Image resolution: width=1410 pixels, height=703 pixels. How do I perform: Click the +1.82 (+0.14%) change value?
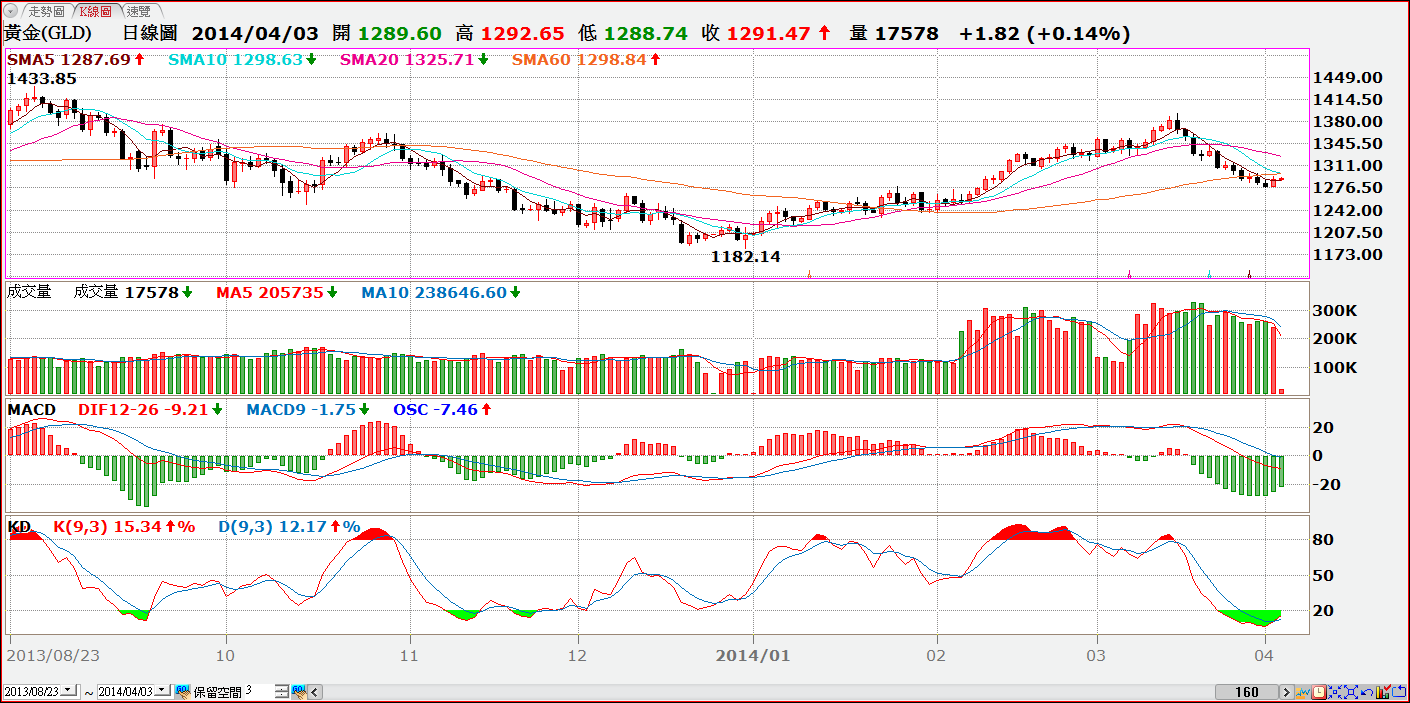tap(1045, 33)
